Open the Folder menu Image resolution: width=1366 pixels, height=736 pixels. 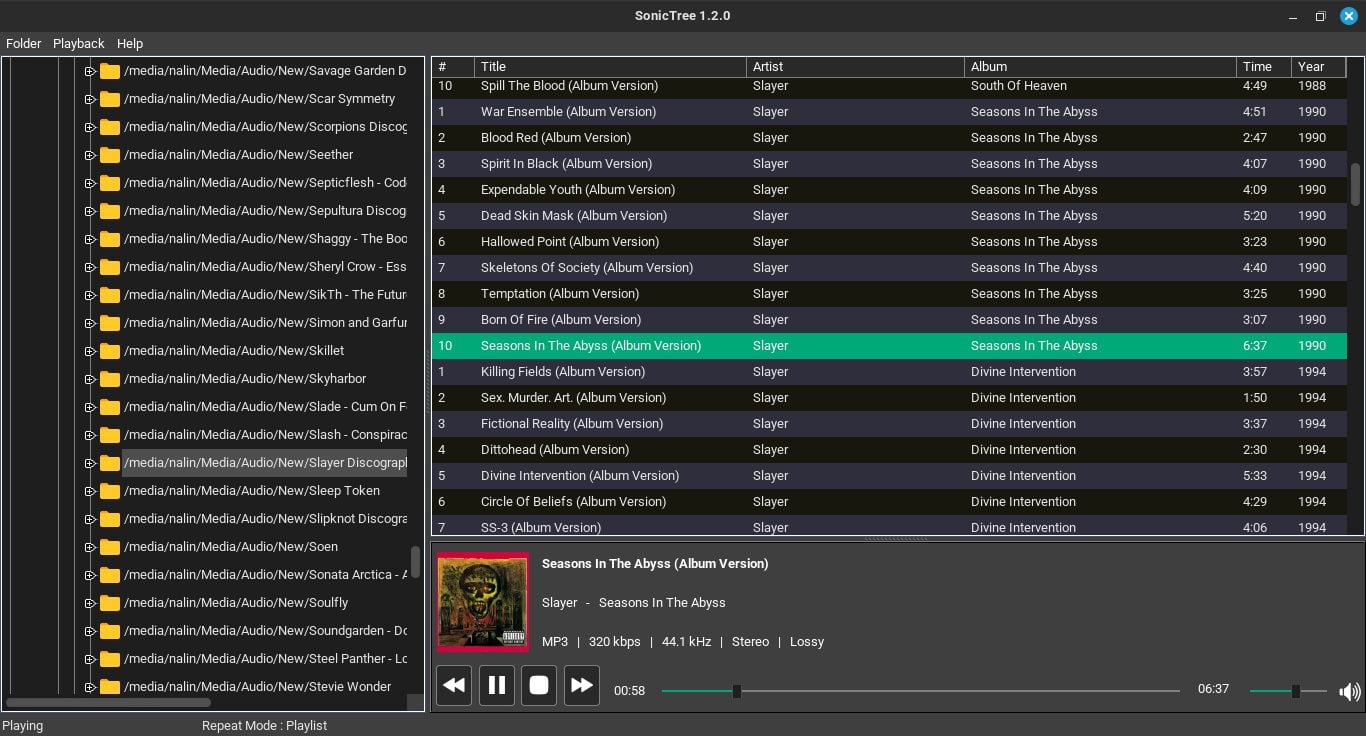(24, 43)
